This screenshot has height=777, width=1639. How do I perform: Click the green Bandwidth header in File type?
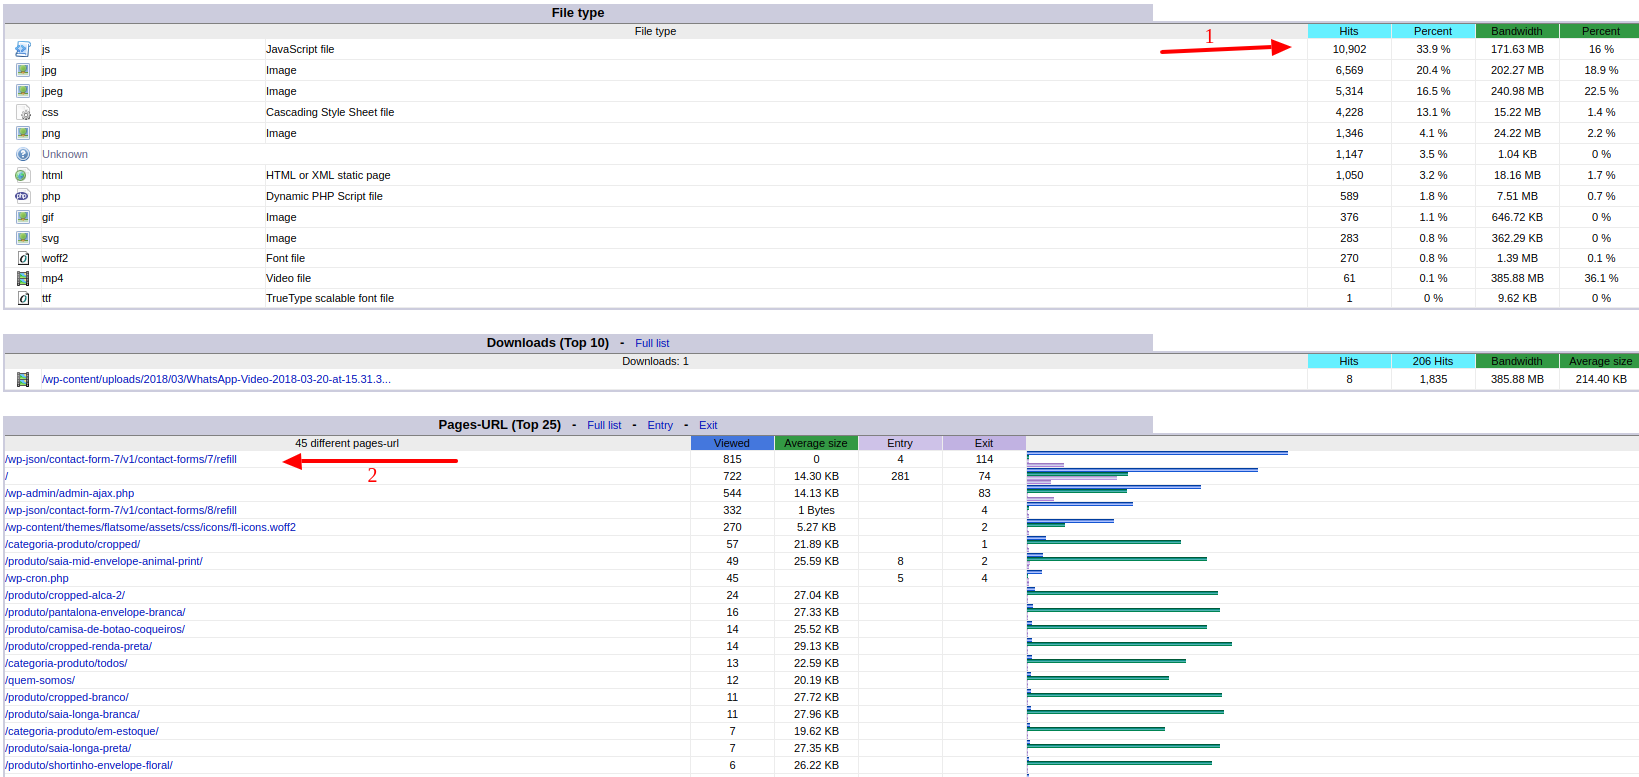point(1516,31)
